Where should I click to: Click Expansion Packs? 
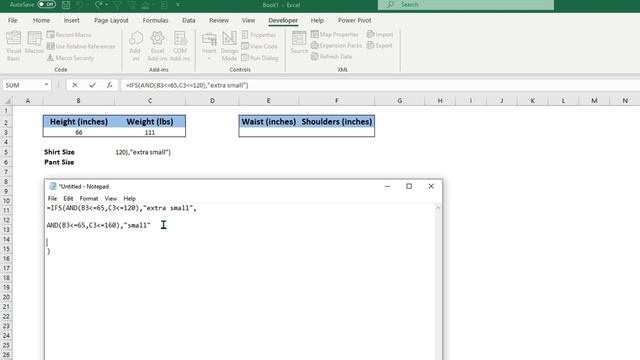point(336,45)
